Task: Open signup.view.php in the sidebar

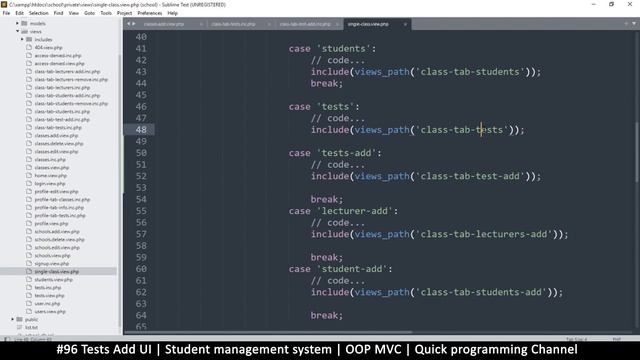Action: (51, 263)
